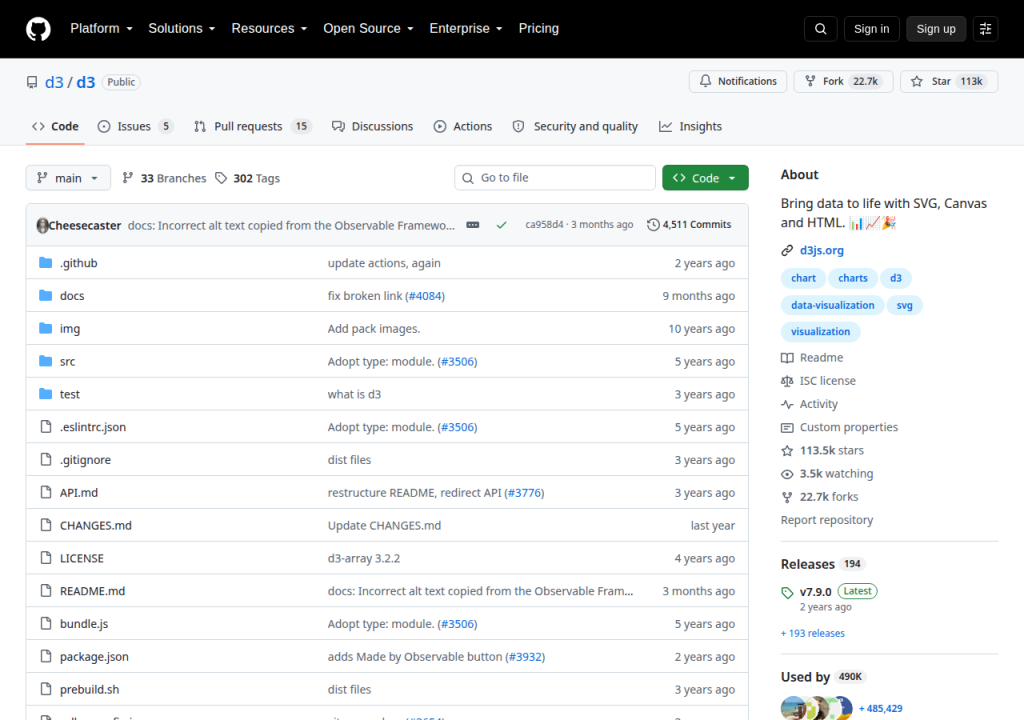Image resolution: width=1024 pixels, height=720 pixels.
Task: Click the star icon next to 113.5k stars
Action: 787,451
